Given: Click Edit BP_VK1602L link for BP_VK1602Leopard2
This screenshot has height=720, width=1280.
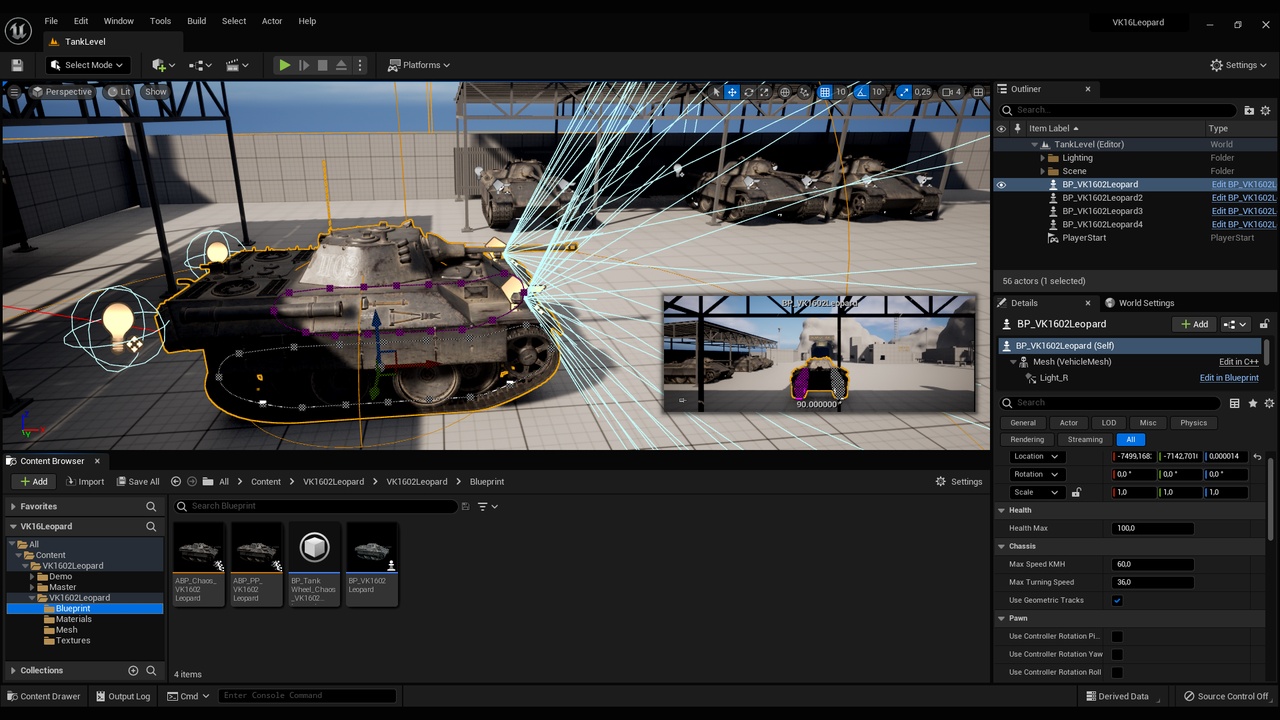Looking at the screenshot, I should (x=1243, y=198).
